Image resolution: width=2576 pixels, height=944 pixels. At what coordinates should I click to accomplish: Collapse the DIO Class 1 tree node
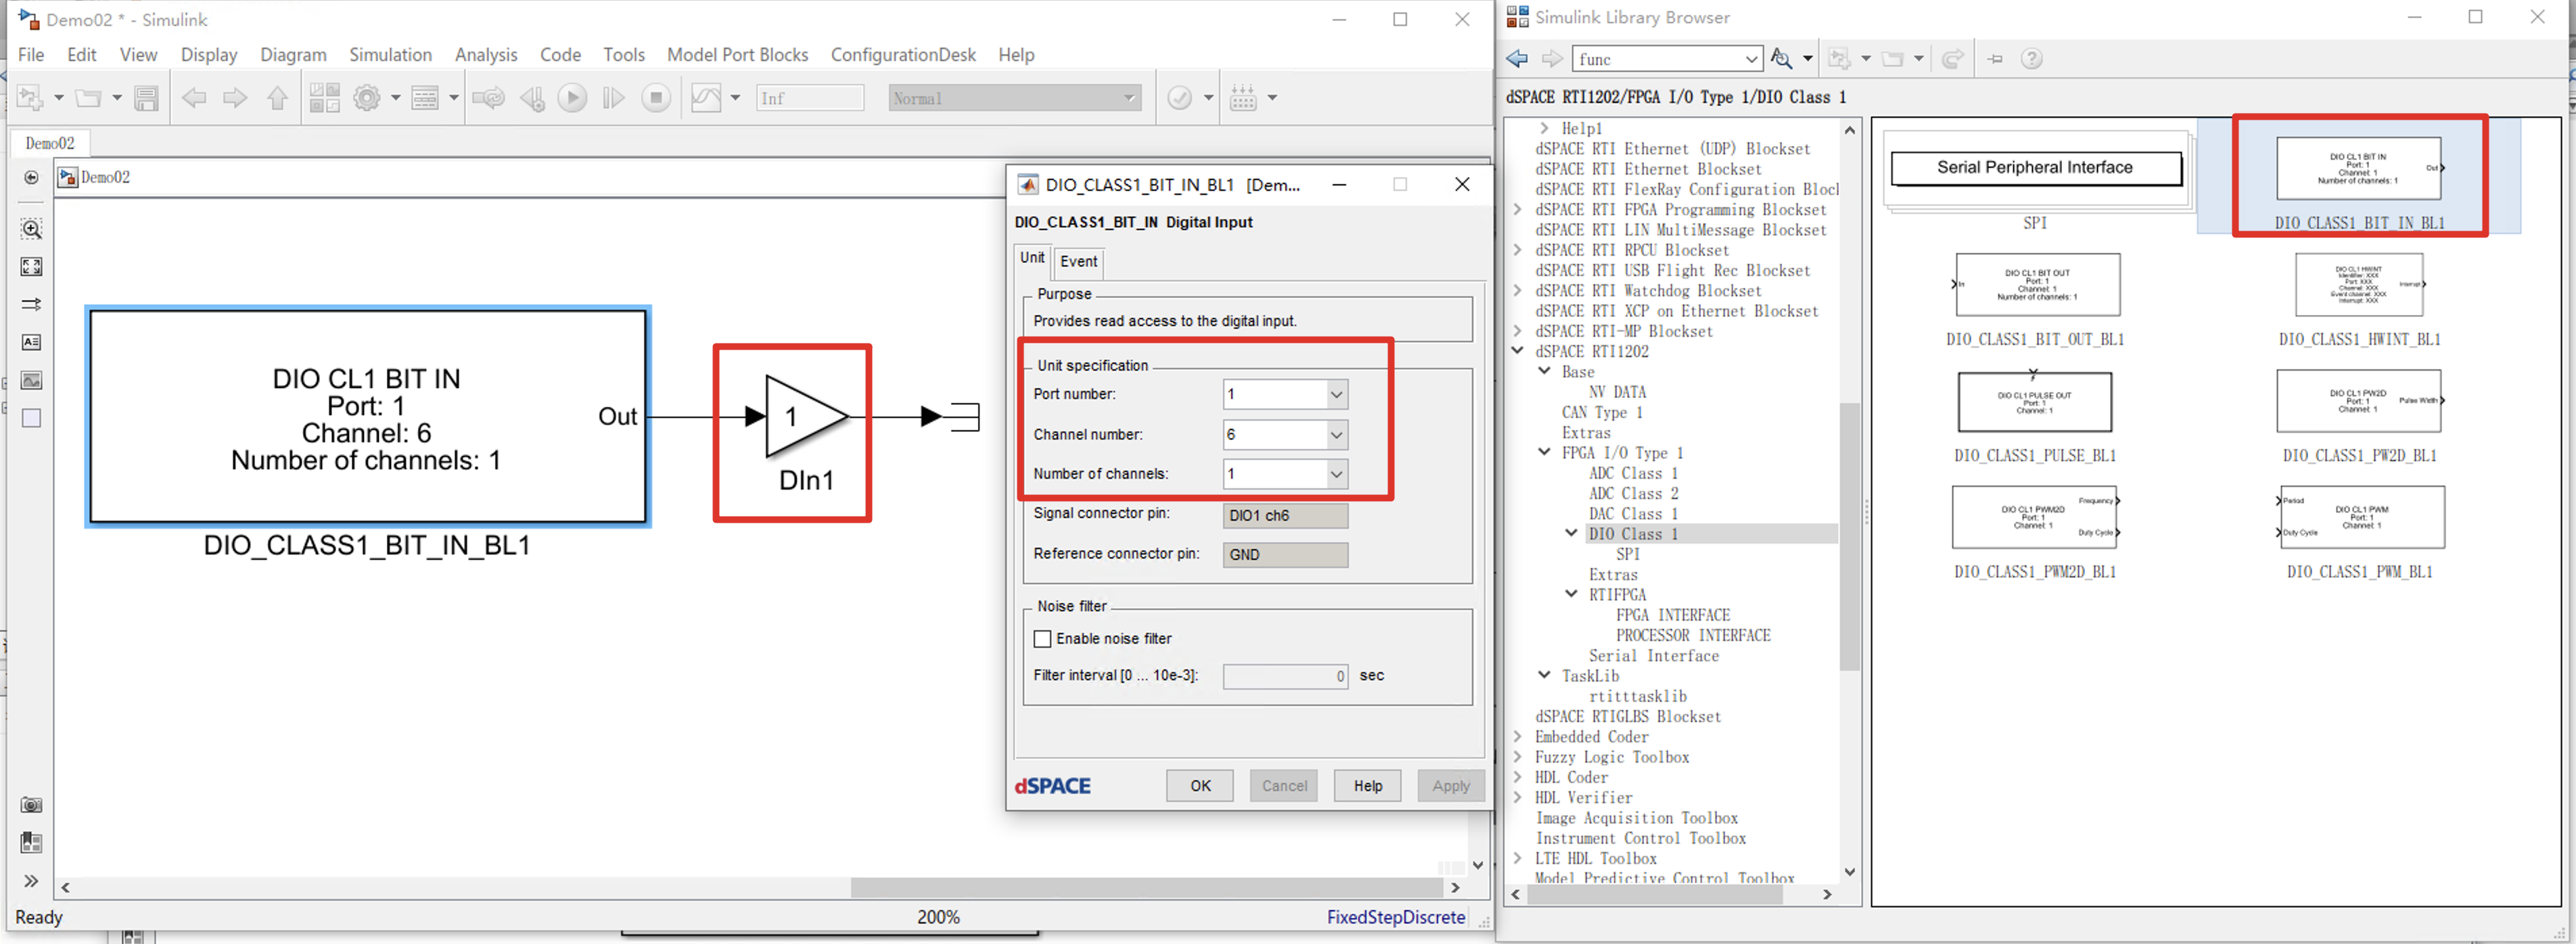(1572, 533)
